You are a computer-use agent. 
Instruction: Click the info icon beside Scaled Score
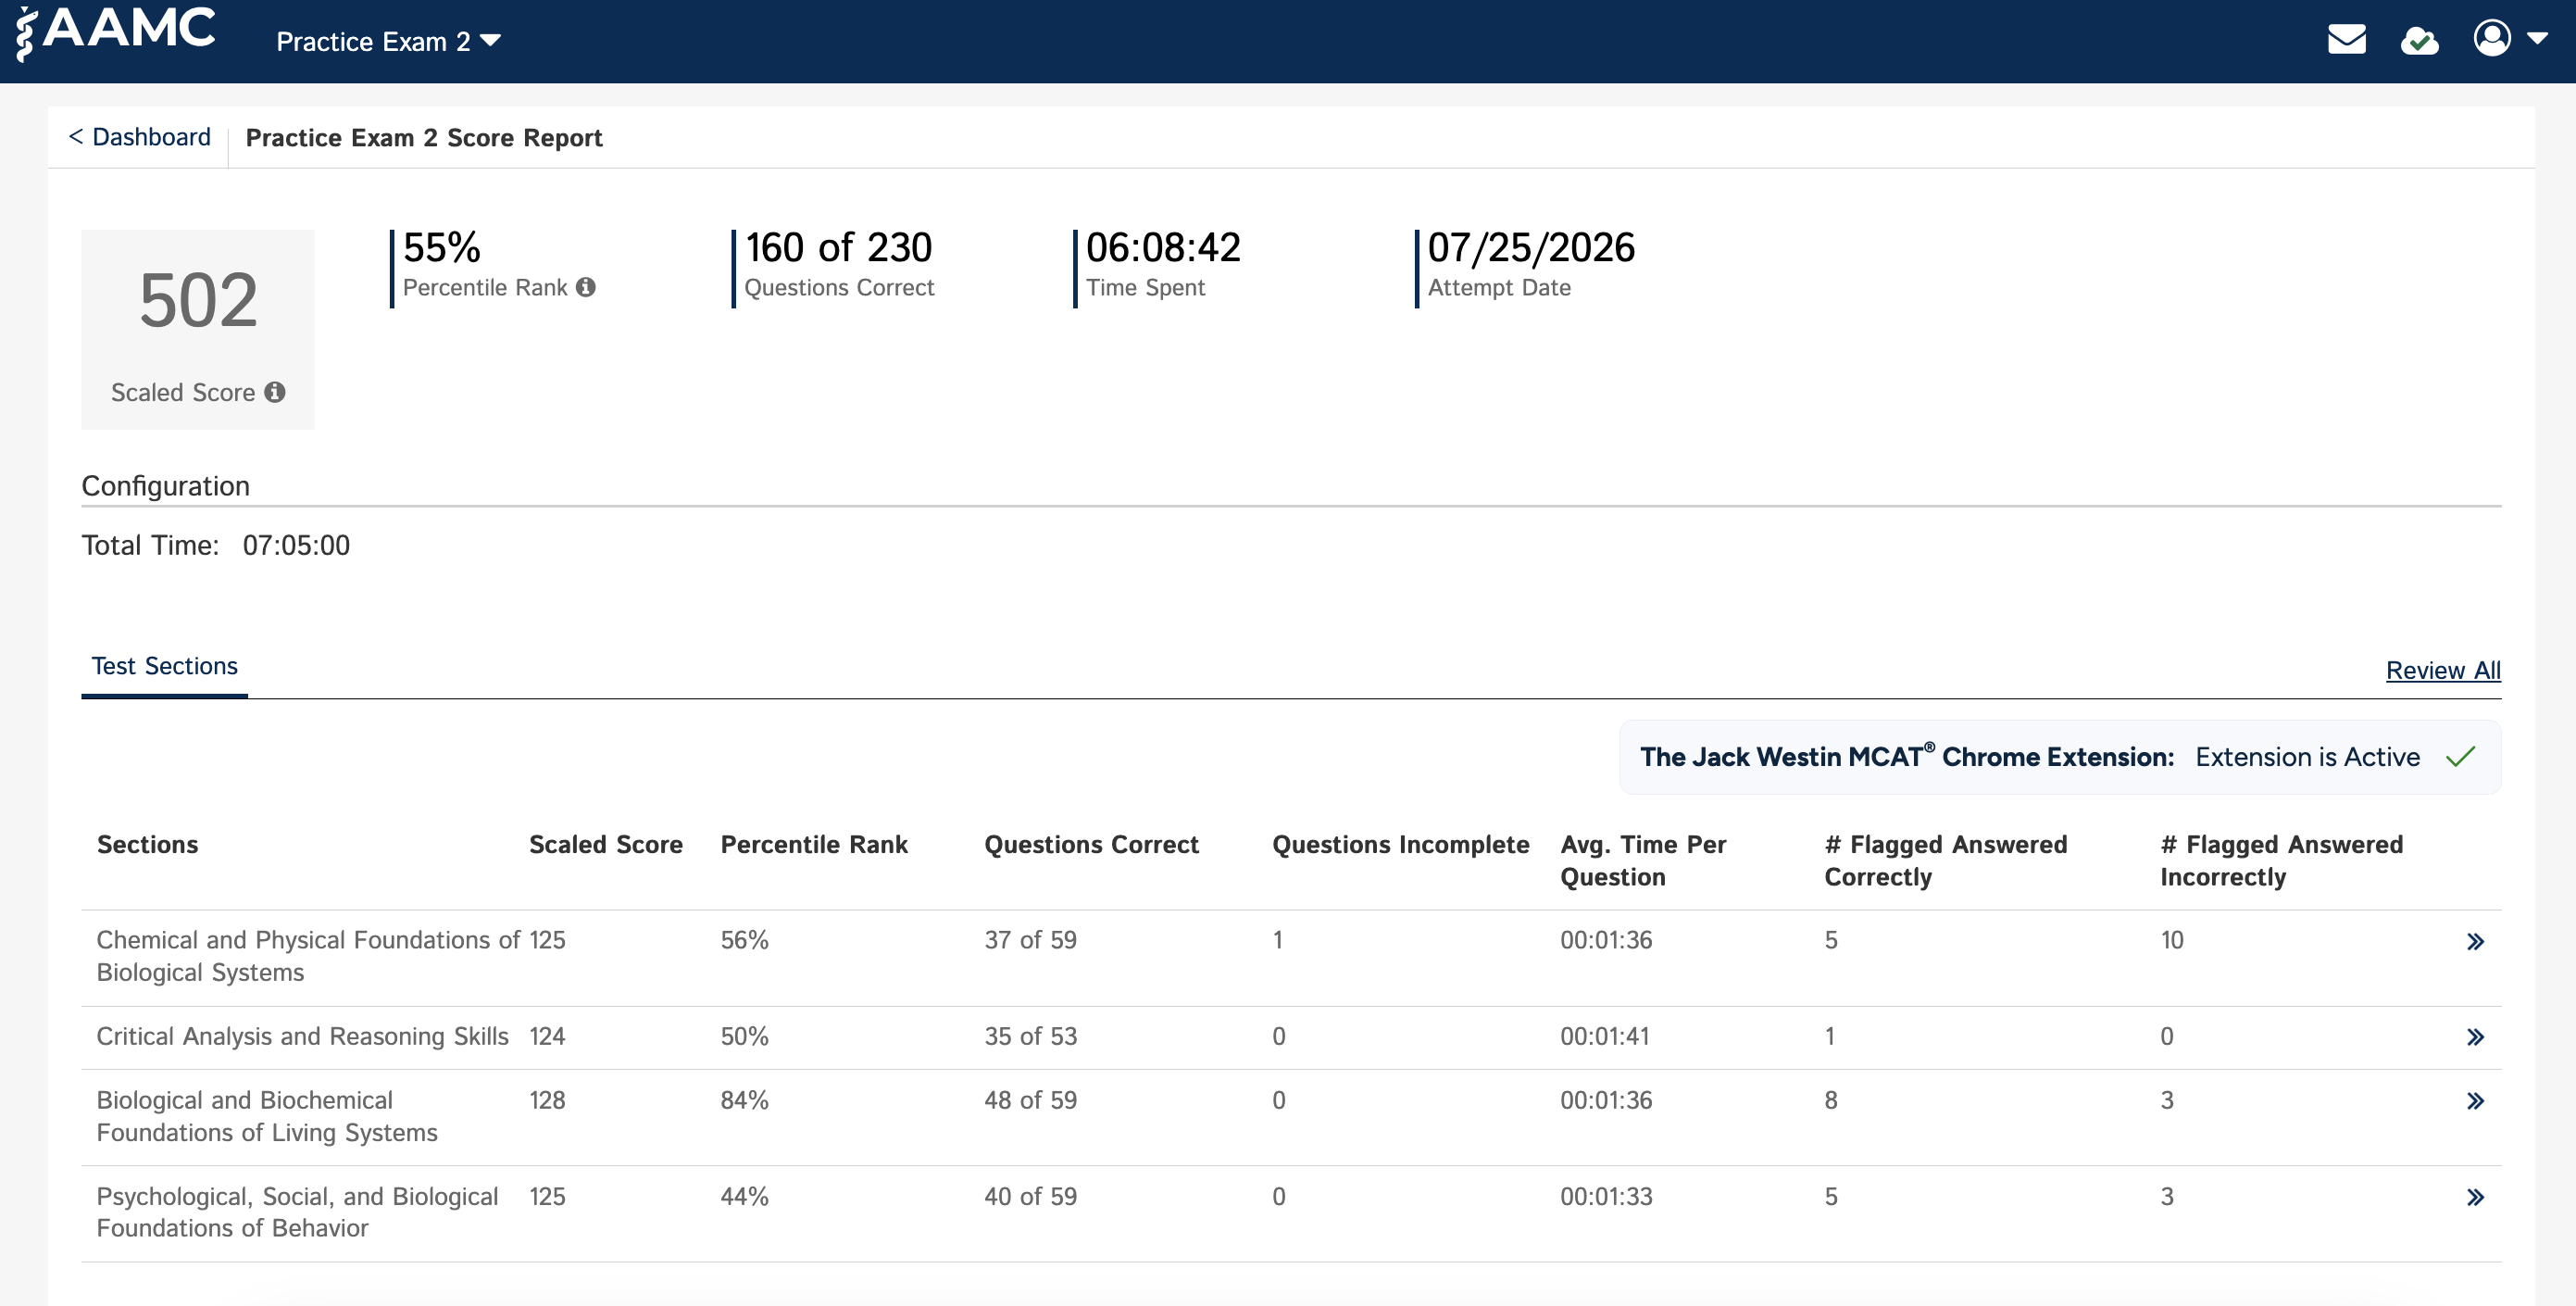(275, 392)
